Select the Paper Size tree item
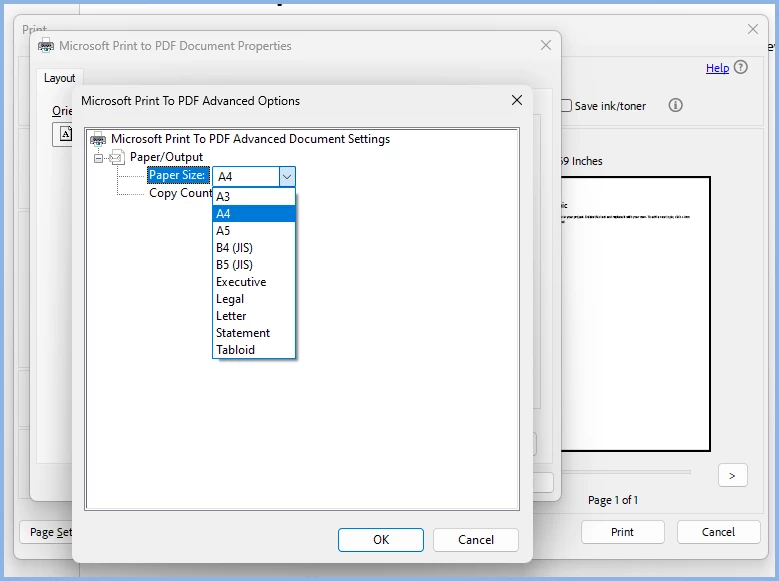Viewport: 779px width, 581px height. click(x=178, y=175)
